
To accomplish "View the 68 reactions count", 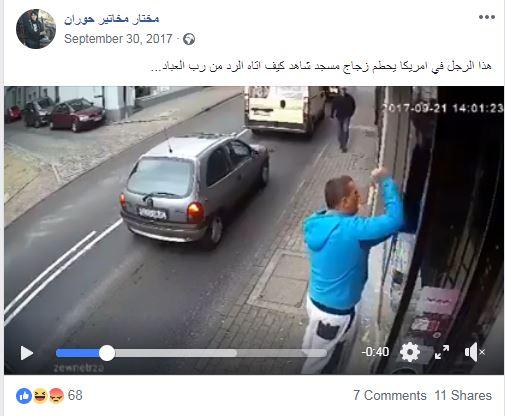I will point(75,395).
